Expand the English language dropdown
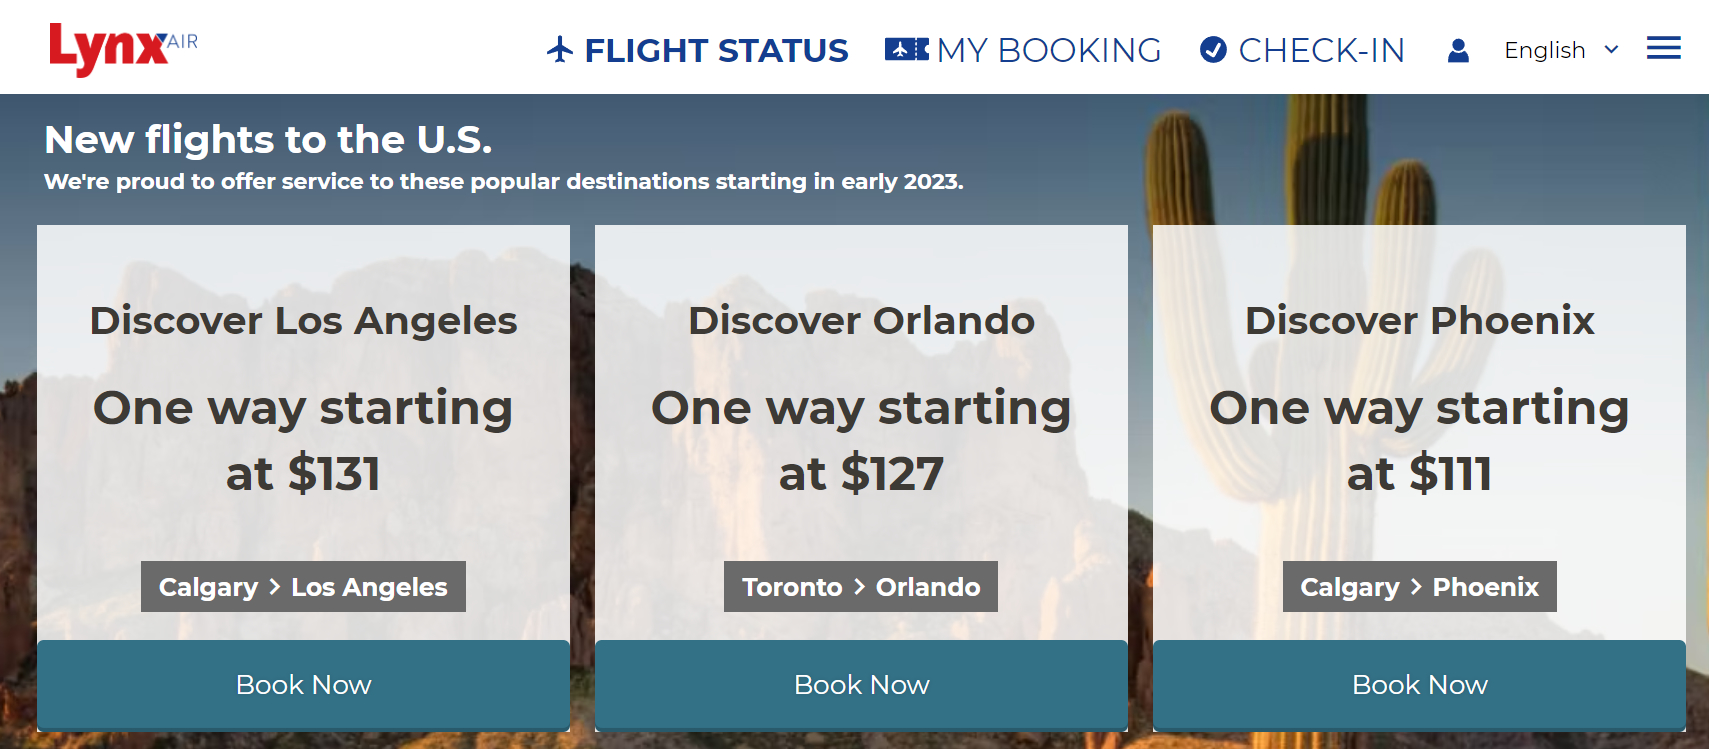Image resolution: width=1709 pixels, height=749 pixels. [1545, 50]
